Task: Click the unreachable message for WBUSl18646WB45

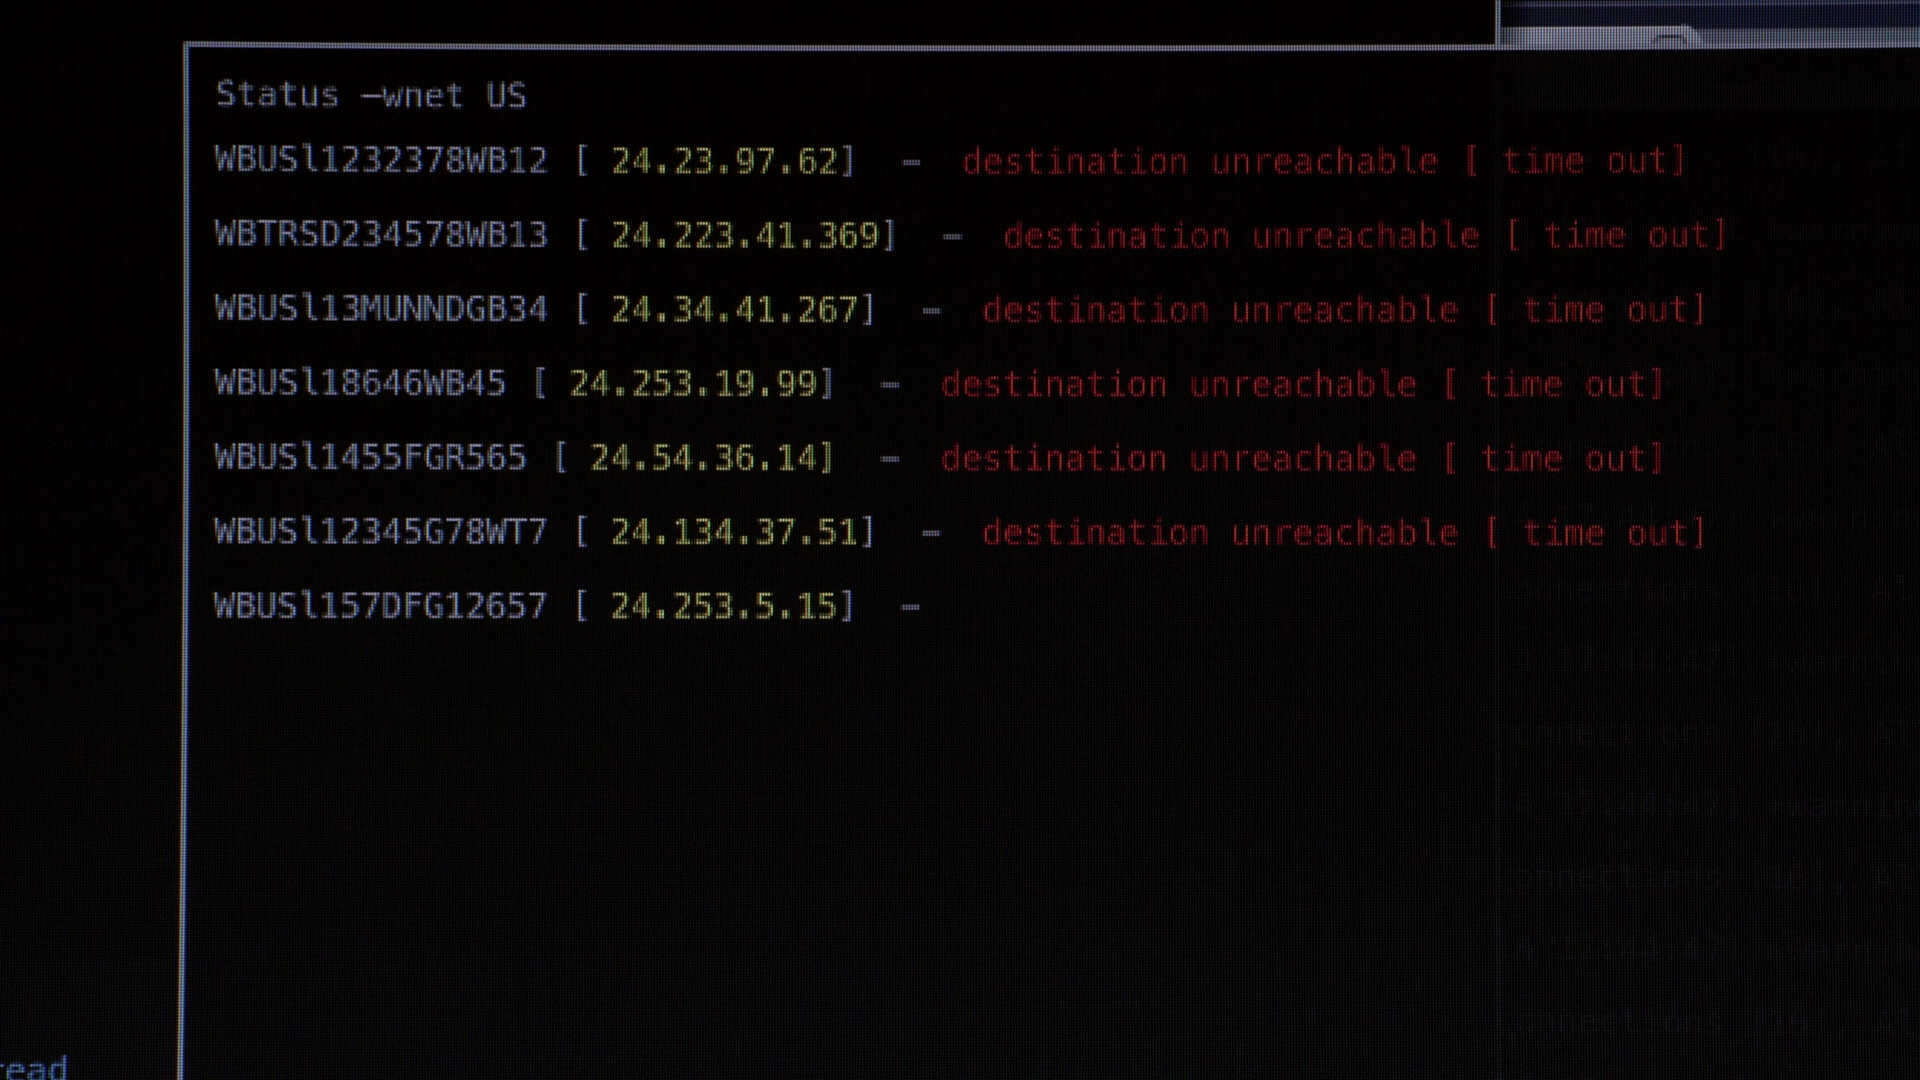Action: tap(1302, 384)
